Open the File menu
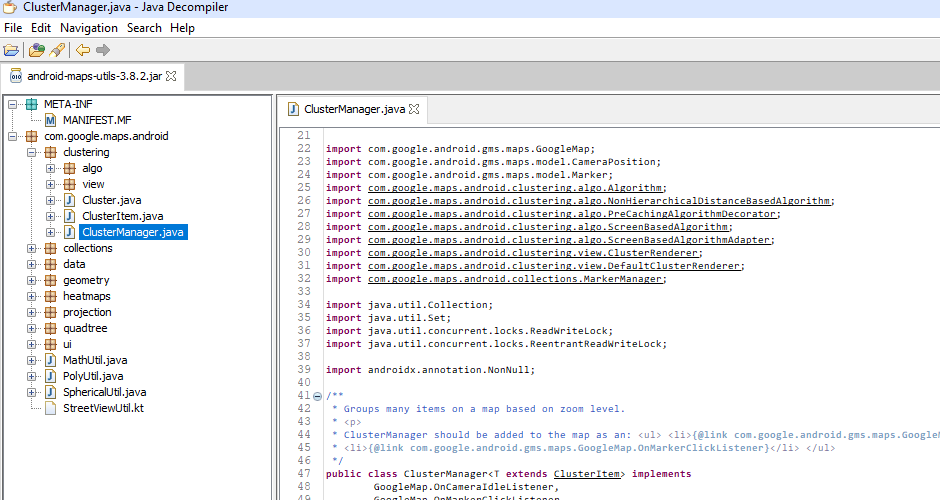This screenshot has width=940, height=500. pos(13,28)
